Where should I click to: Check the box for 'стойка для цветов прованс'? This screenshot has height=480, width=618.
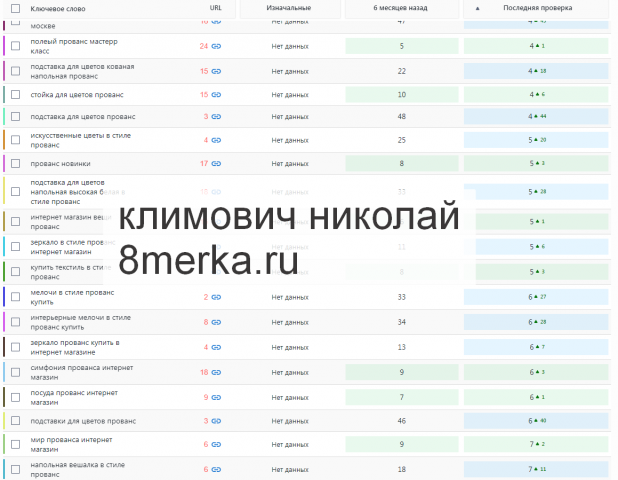pos(15,95)
